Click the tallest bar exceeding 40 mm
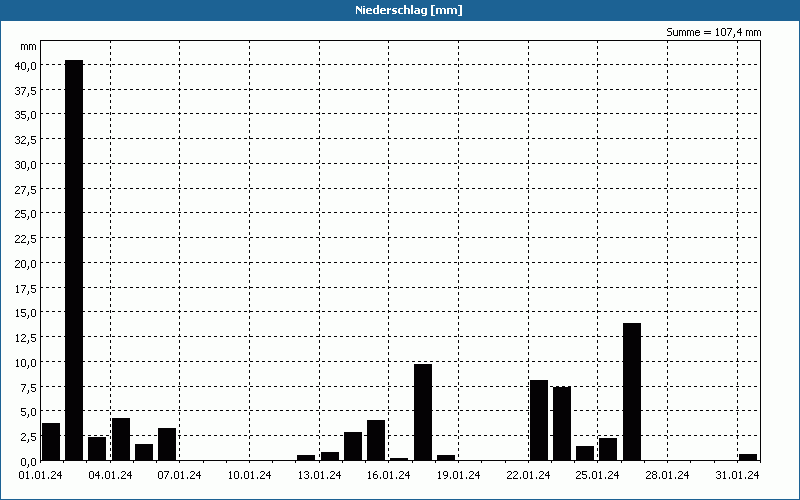 [74, 260]
